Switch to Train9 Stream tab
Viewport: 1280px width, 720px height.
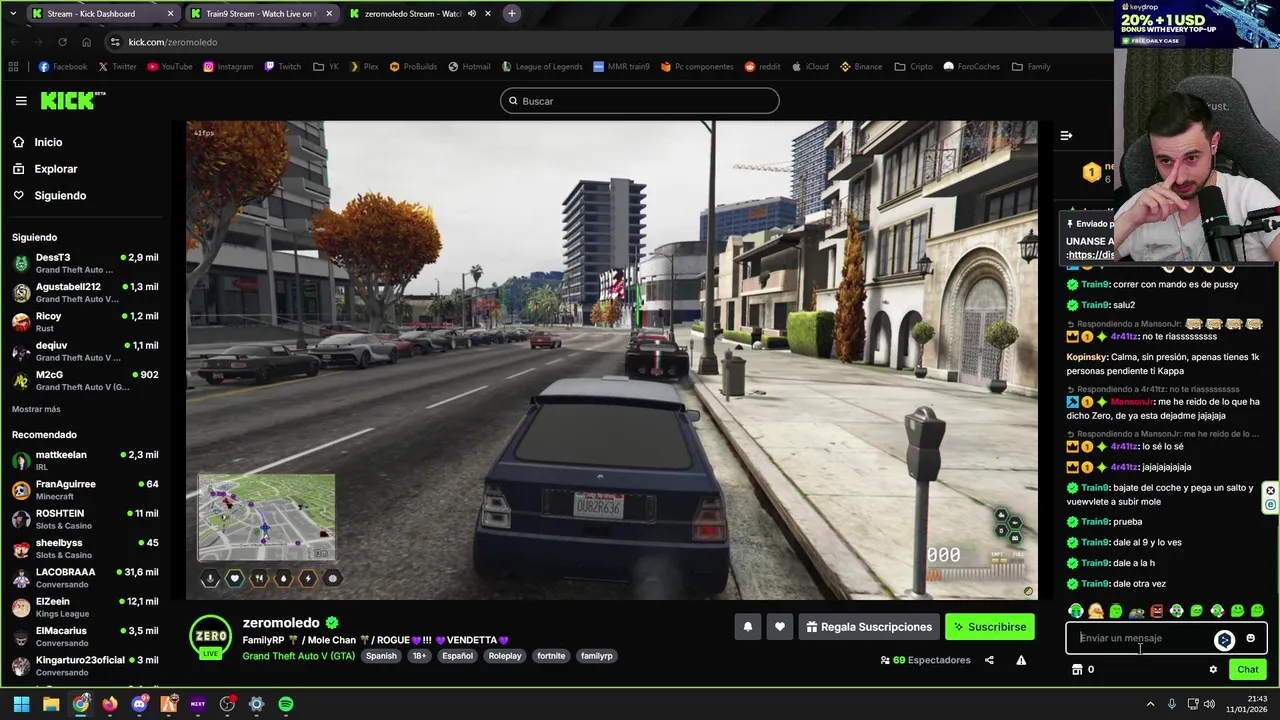pos(260,14)
